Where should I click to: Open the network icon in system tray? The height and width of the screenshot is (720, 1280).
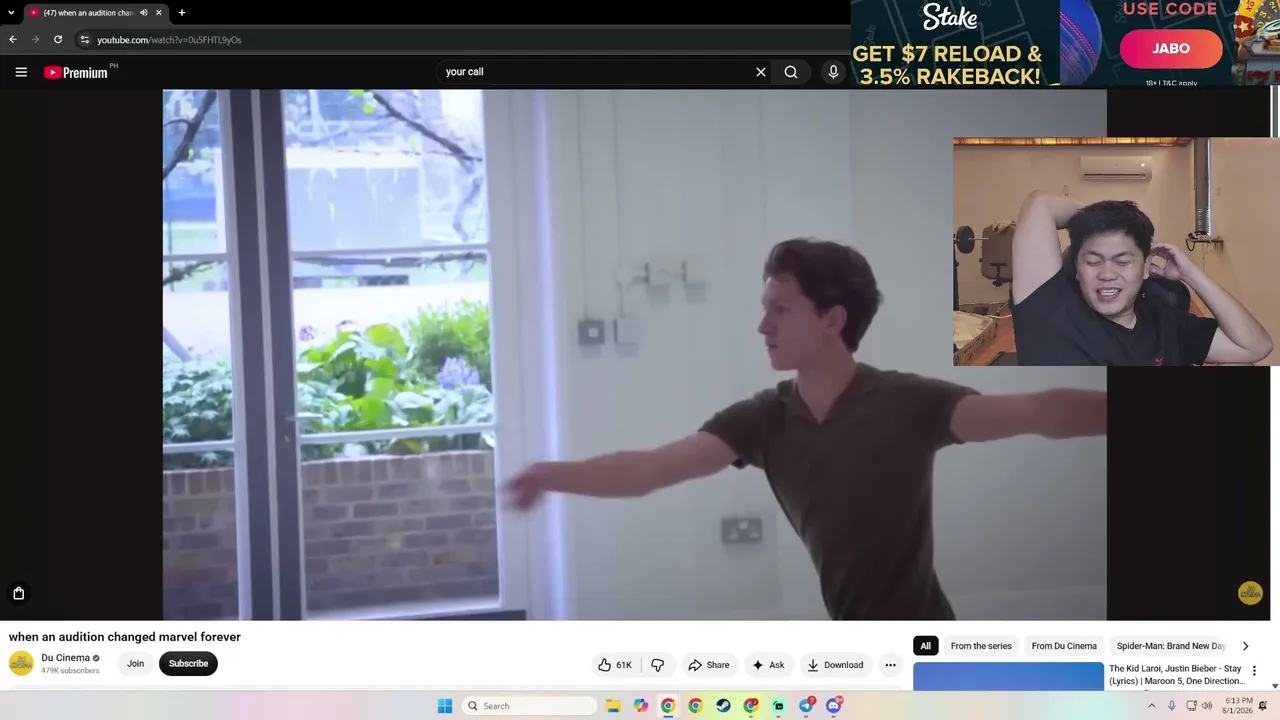(1191, 706)
